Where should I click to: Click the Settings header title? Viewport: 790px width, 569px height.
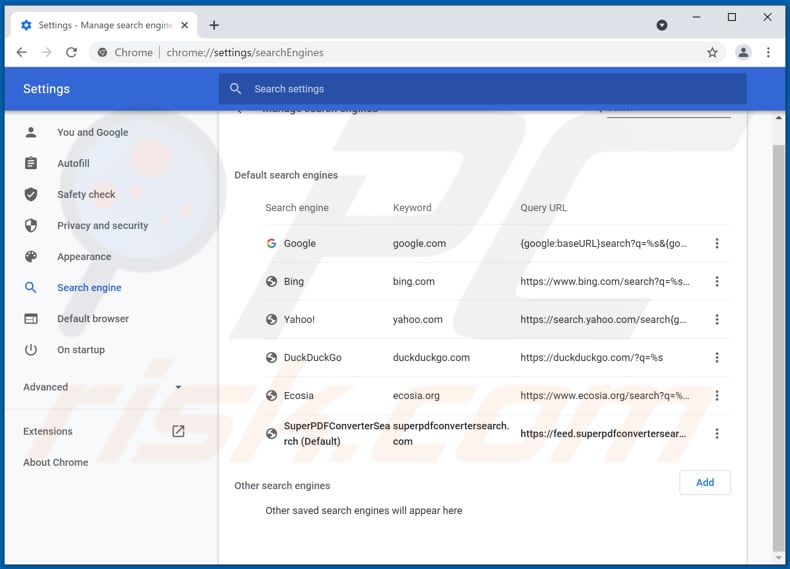pyautogui.click(x=46, y=89)
